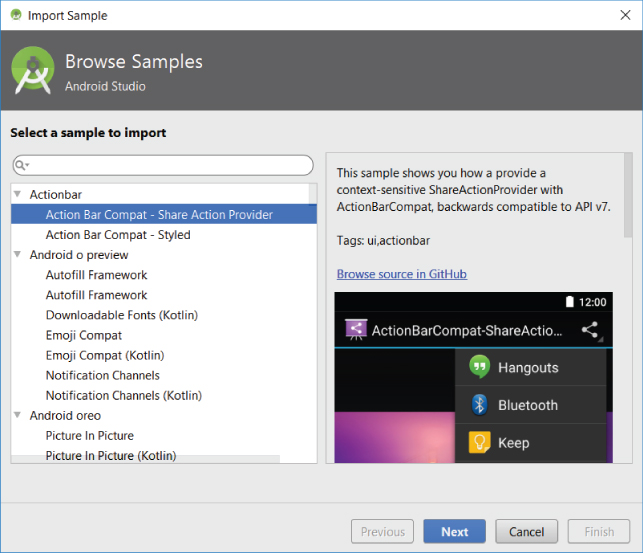The height and width of the screenshot is (553, 643).
Task: Select Emoji Compat (Kotlin) sample
Action: [105, 355]
